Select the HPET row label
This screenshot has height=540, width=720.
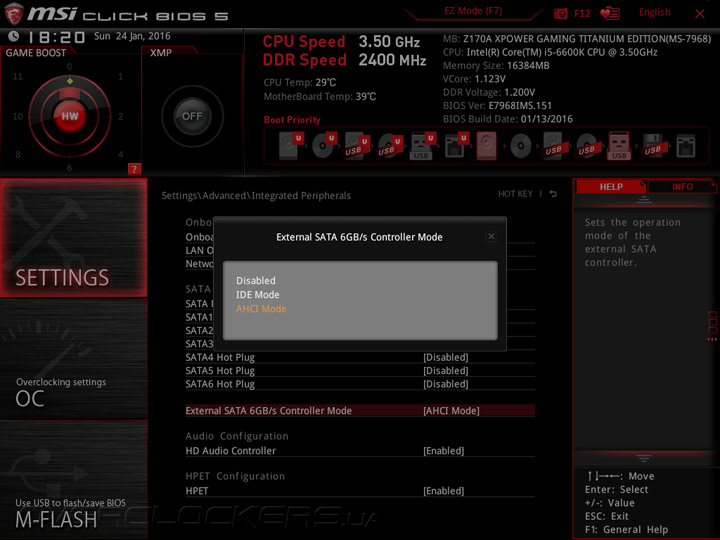[197, 490]
